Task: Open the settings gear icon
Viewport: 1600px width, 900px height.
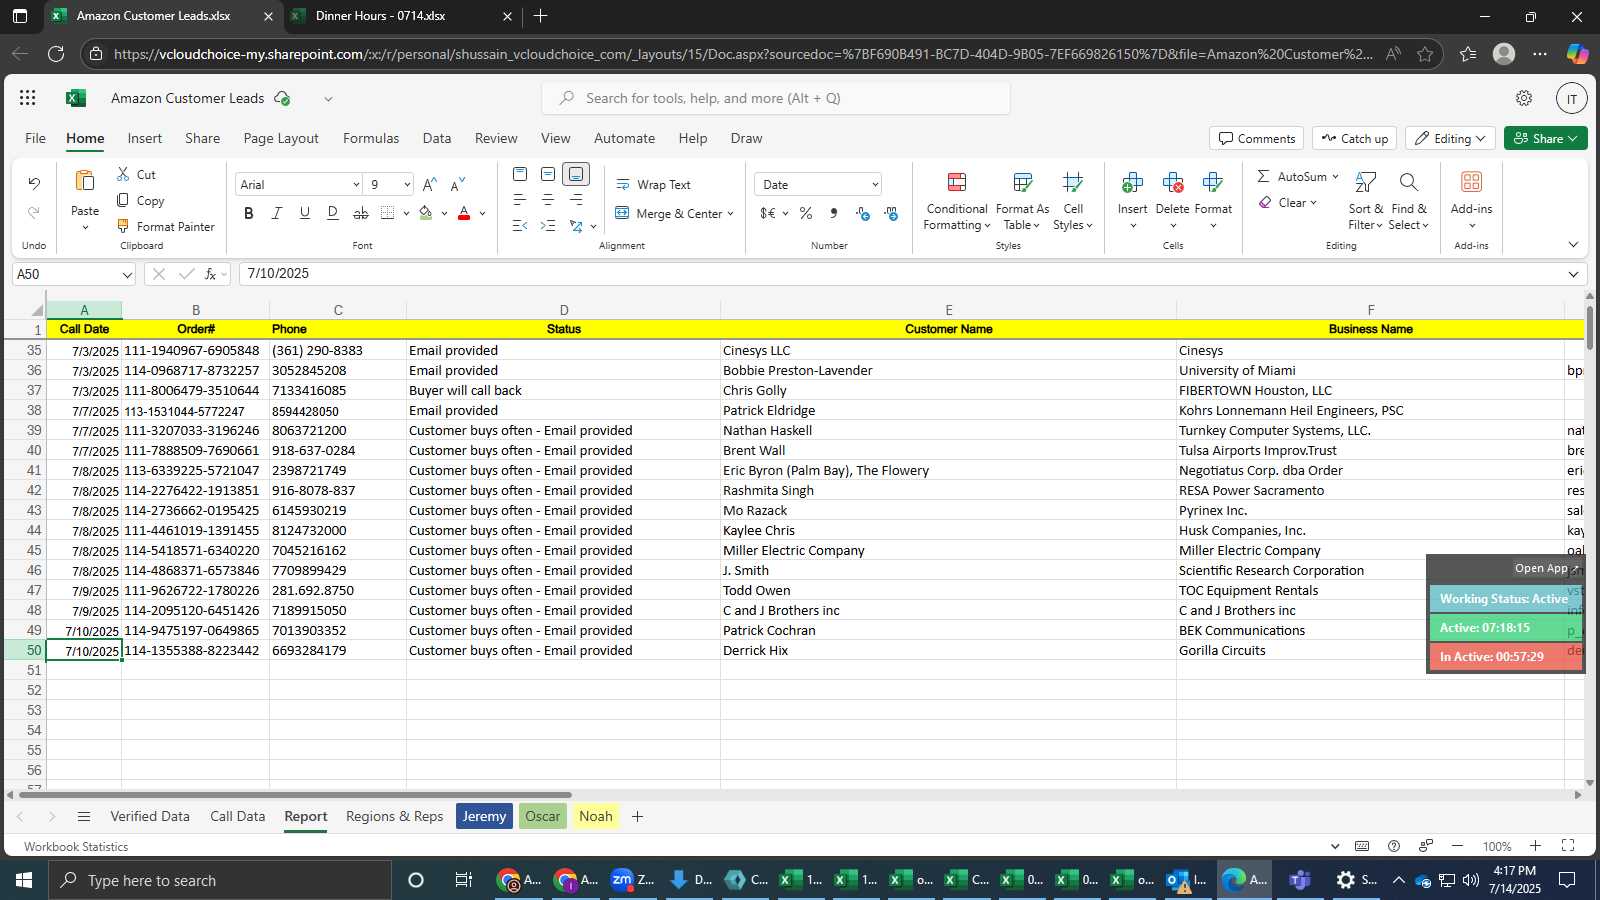Action: point(1524,98)
